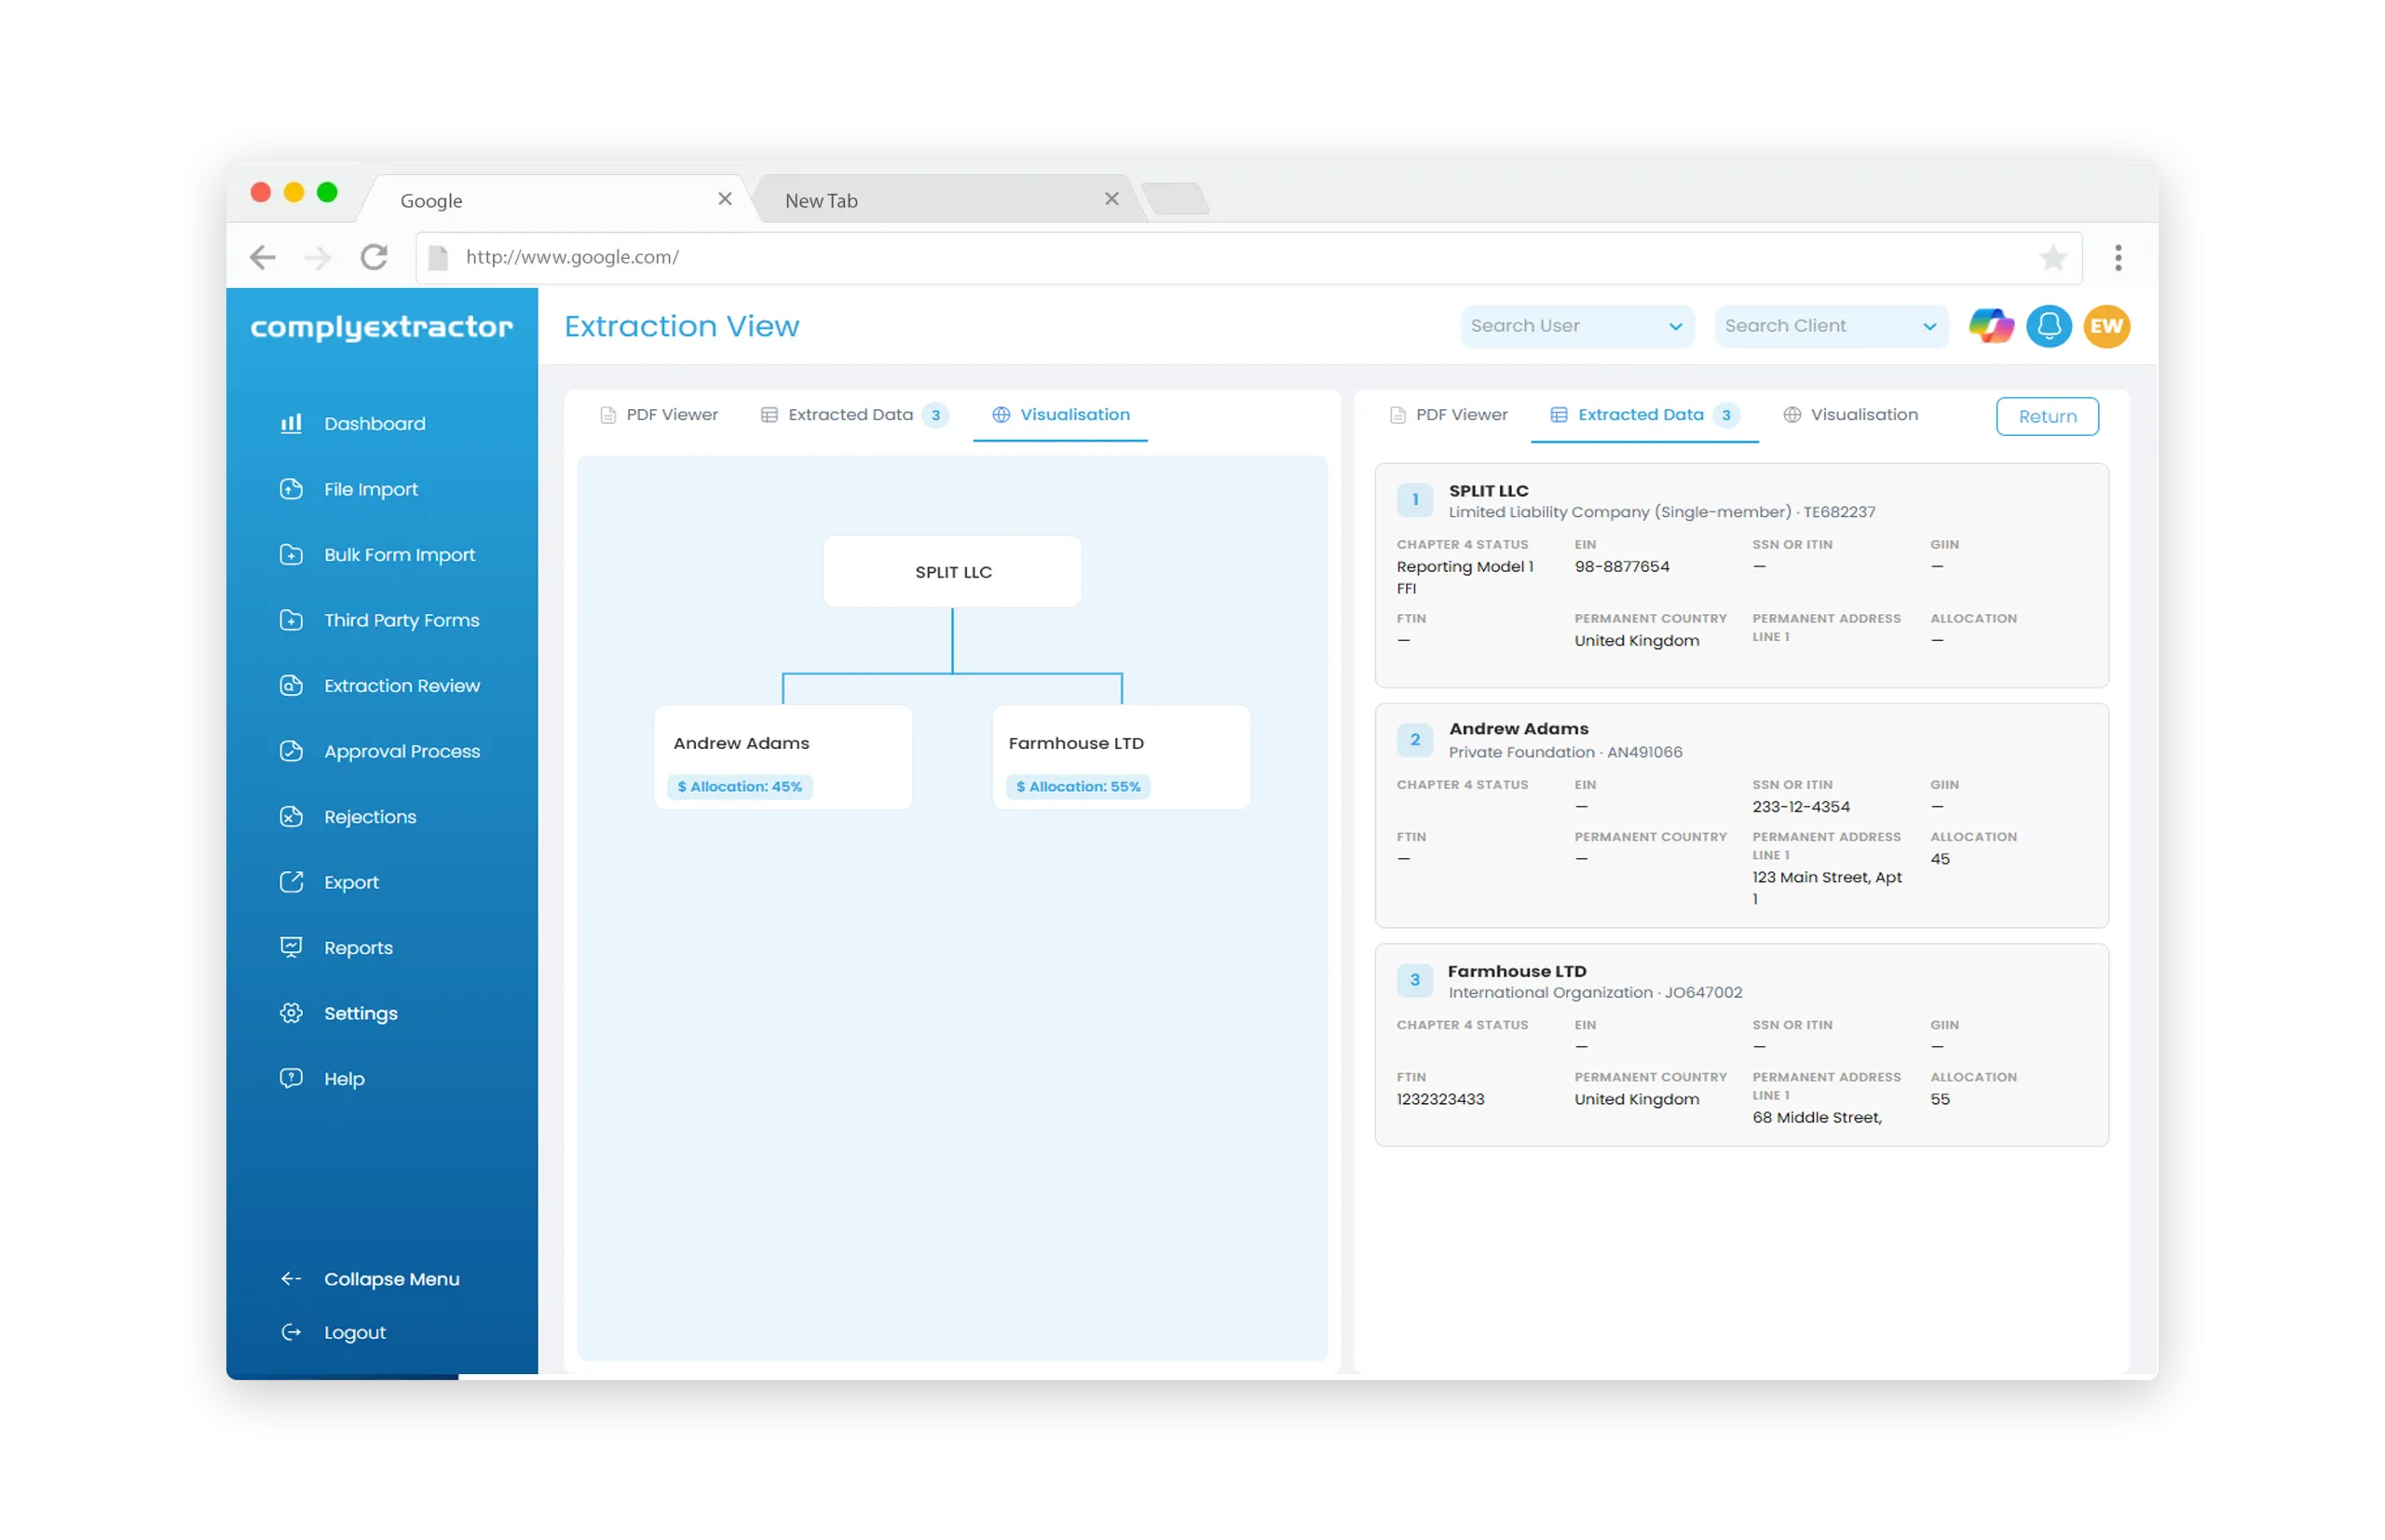Open the Export section
Viewport: 2385px width, 1540px height.
[329, 882]
